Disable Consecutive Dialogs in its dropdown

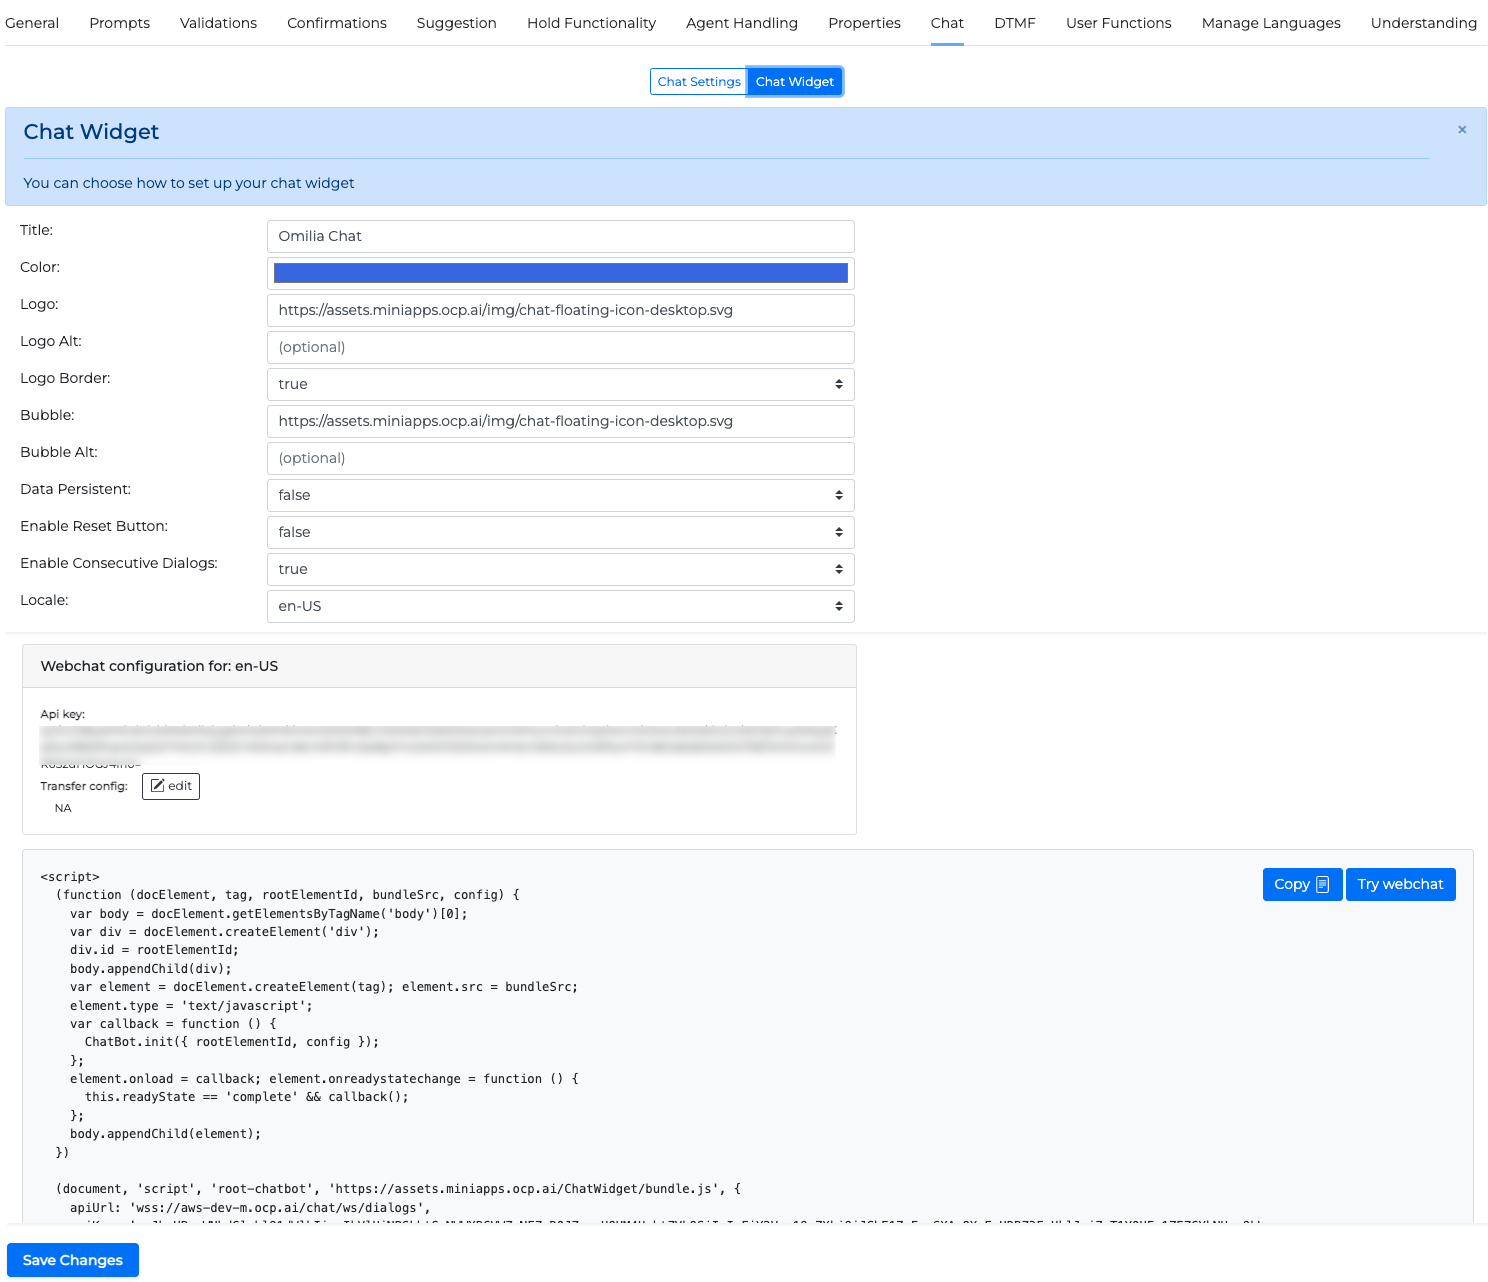pos(560,569)
